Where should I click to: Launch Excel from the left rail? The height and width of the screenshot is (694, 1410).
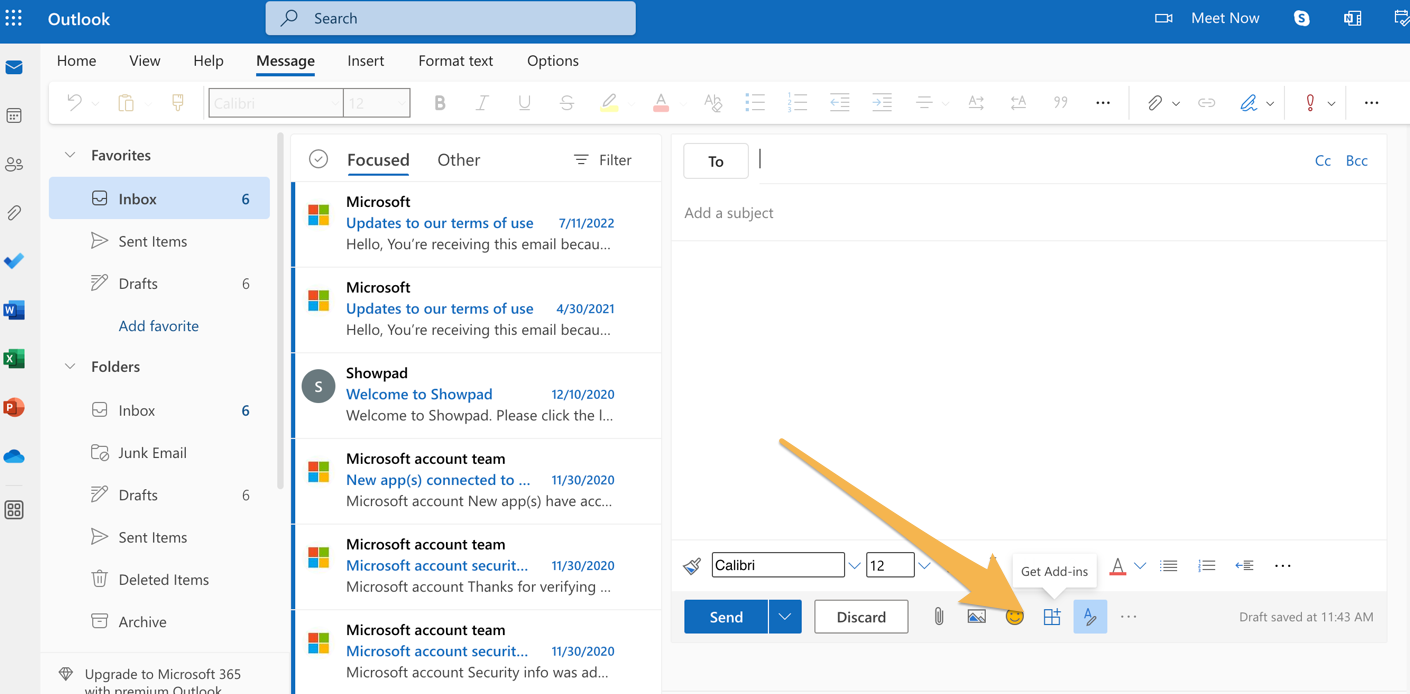[x=14, y=359]
